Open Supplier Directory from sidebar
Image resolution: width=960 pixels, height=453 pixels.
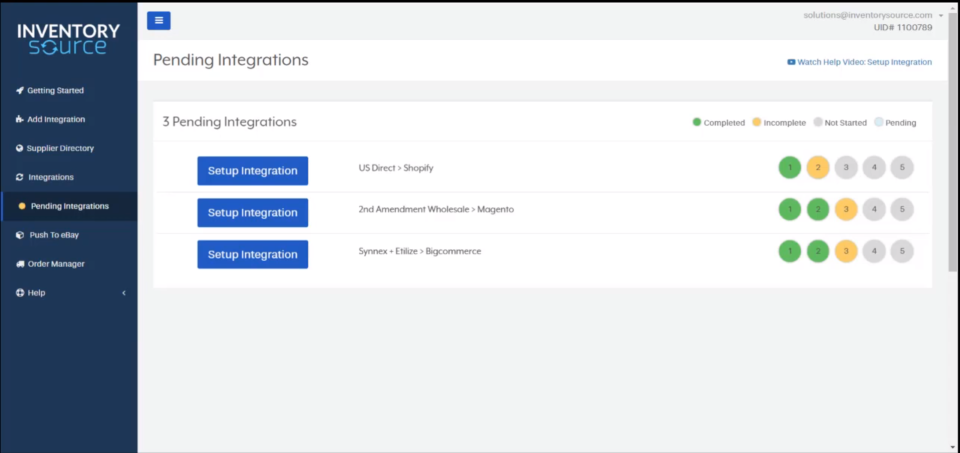(x=61, y=148)
